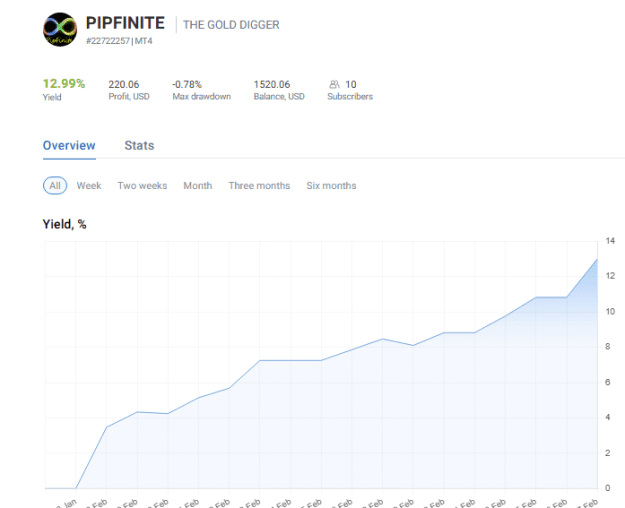The height and width of the screenshot is (508, 625).
Task: Click the -0.78% max drawdown figure
Action: click(187, 85)
